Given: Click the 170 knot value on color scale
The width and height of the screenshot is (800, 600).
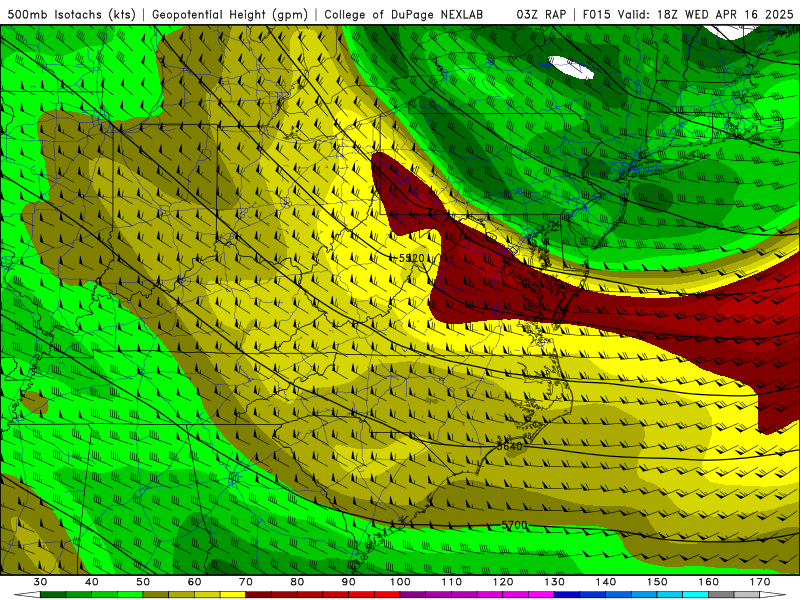Looking at the screenshot, I should click(x=760, y=582).
